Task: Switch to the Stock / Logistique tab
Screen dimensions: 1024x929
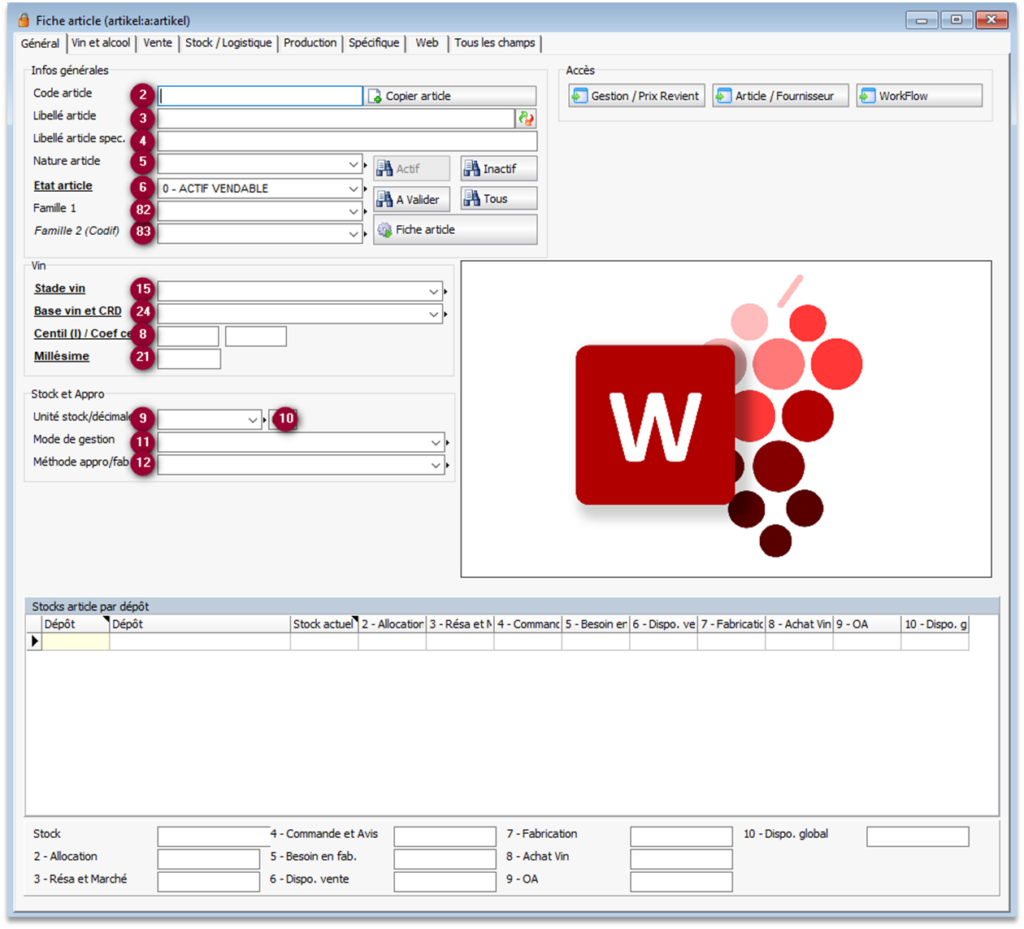Action: [x=228, y=44]
